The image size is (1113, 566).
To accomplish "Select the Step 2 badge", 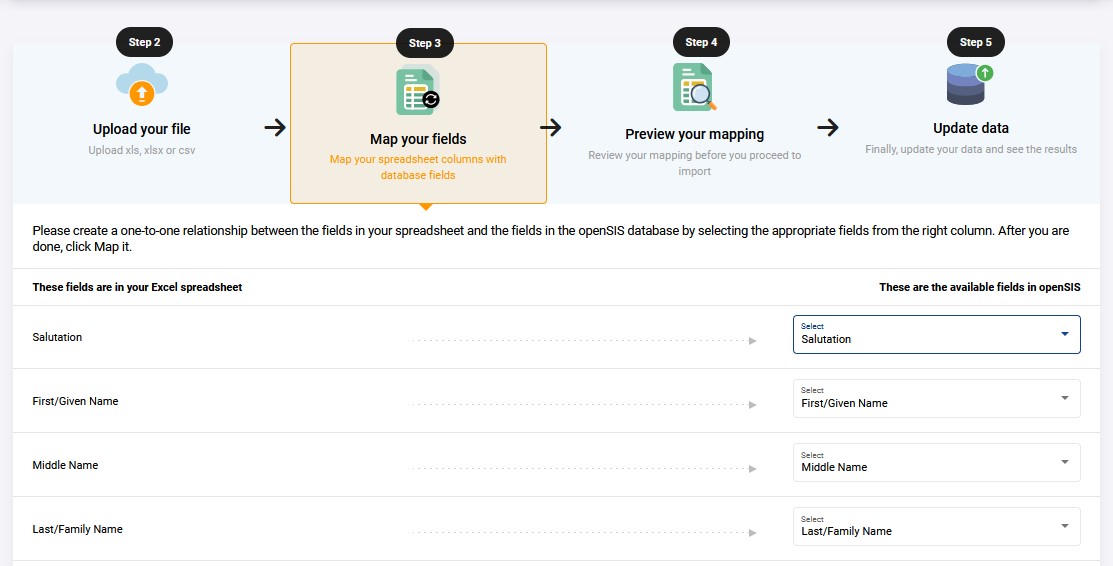I will (144, 42).
